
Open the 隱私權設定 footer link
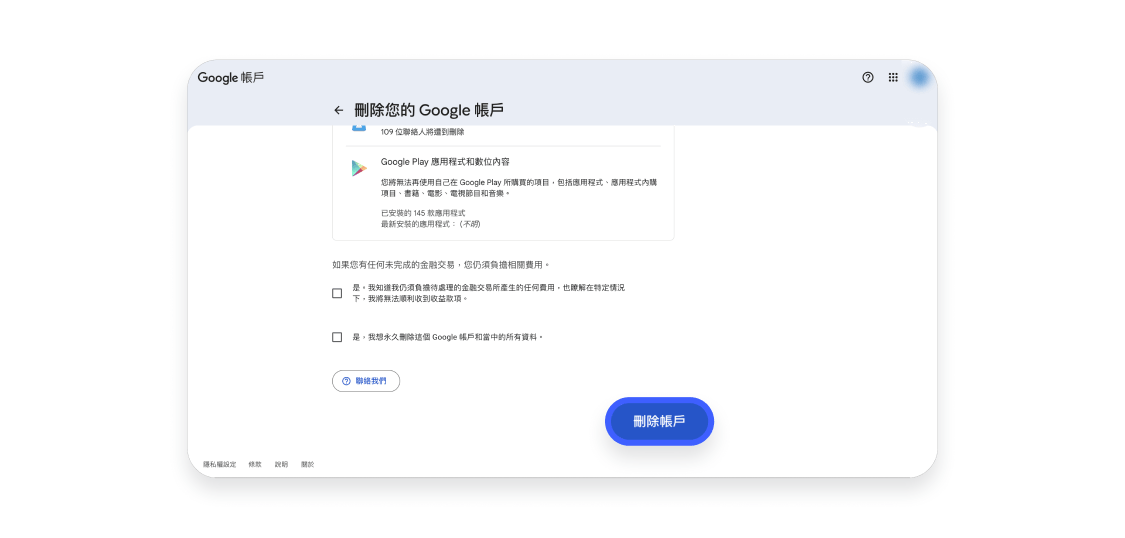pos(220,464)
